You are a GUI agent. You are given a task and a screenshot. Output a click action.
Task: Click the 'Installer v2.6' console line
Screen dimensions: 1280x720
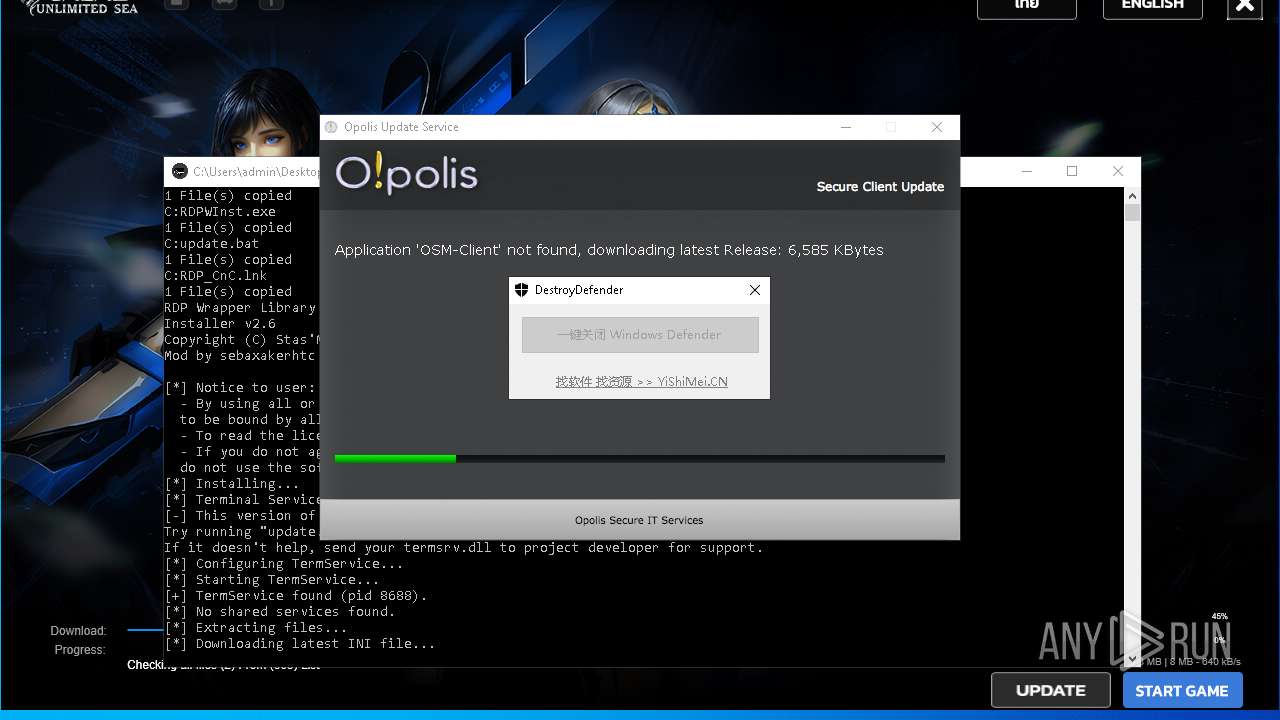pos(220,324)
